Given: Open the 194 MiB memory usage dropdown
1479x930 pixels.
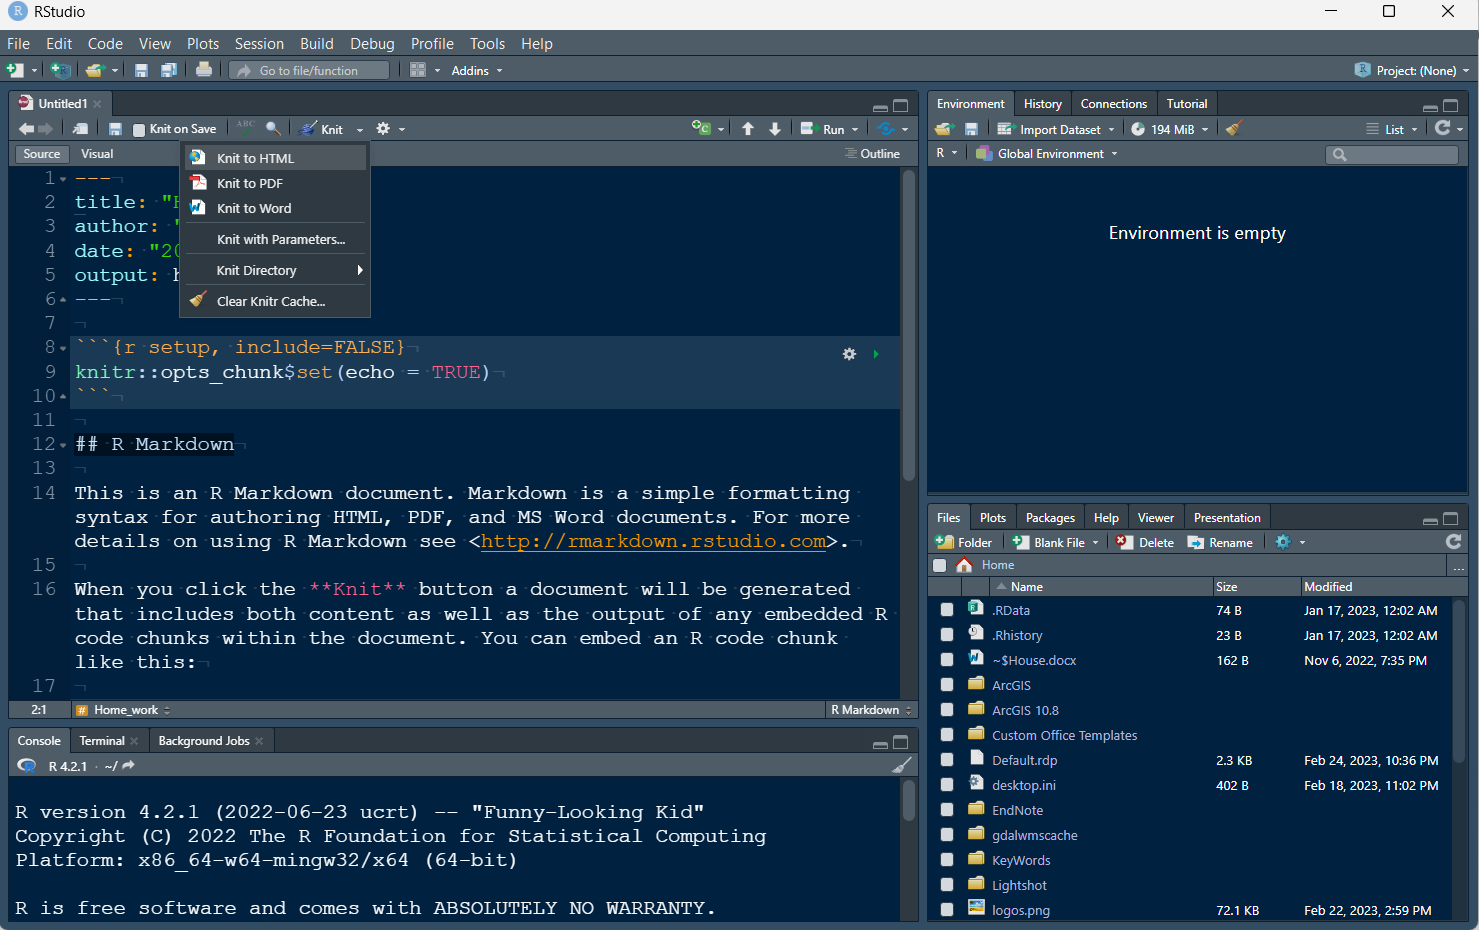Looking at the screenshot, I should coord(1170,129).
